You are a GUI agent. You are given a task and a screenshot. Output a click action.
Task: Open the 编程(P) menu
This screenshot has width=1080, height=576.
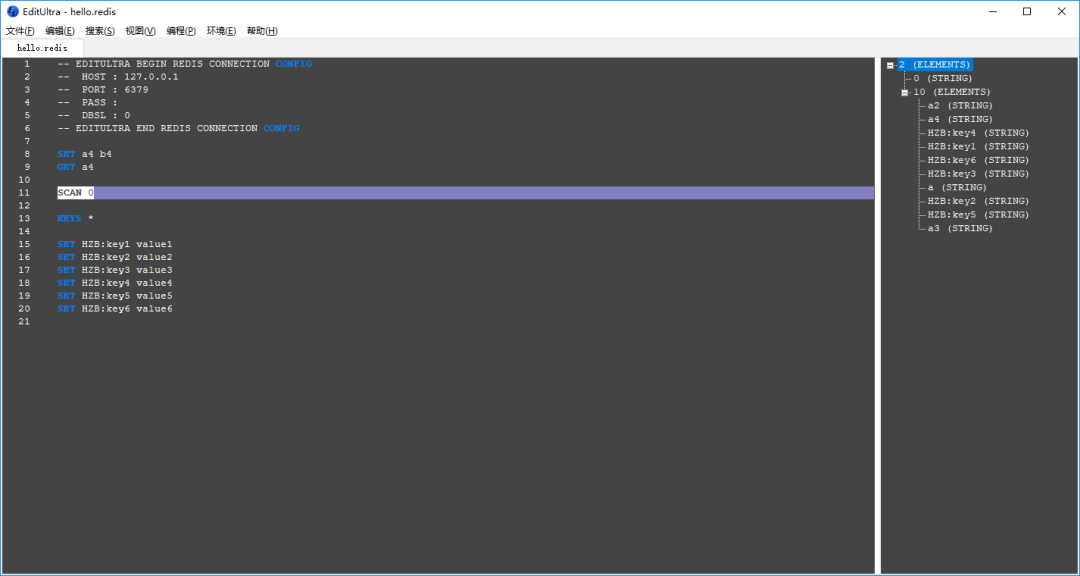tap(181, 31)
